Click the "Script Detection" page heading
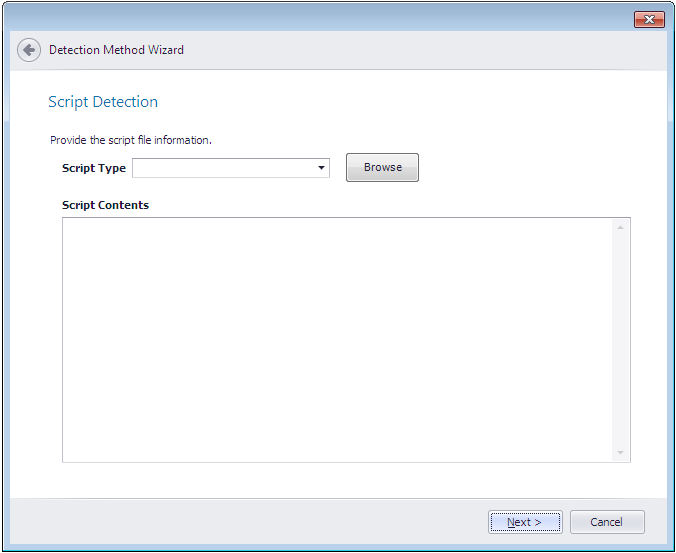 (103, 102)
